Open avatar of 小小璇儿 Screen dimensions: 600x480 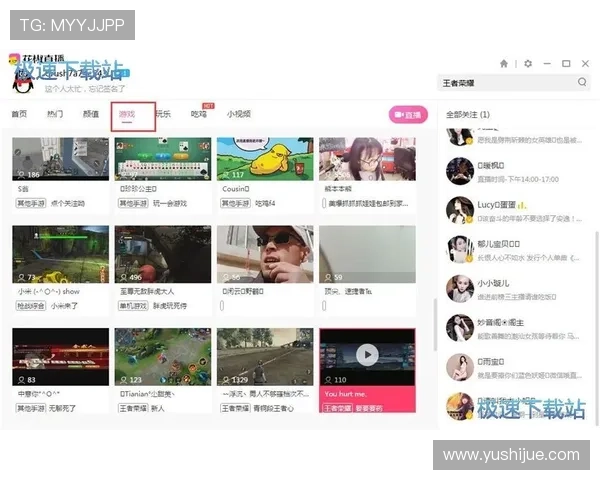pos(460,289)
